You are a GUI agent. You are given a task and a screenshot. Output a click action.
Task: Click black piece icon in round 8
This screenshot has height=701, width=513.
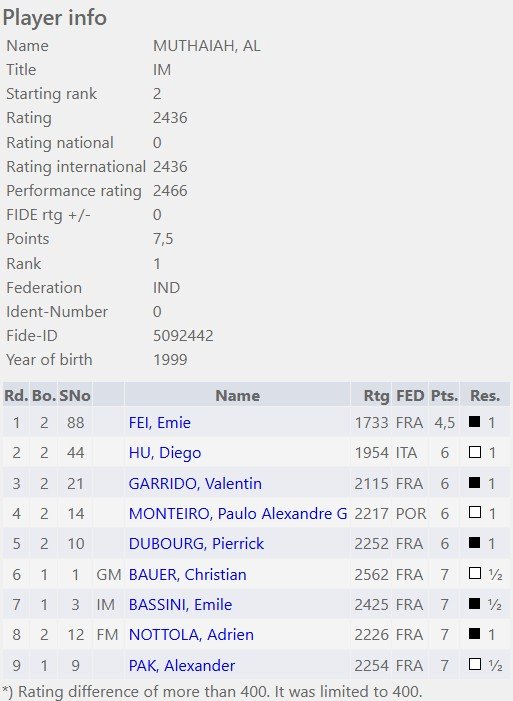coord(475,633)
